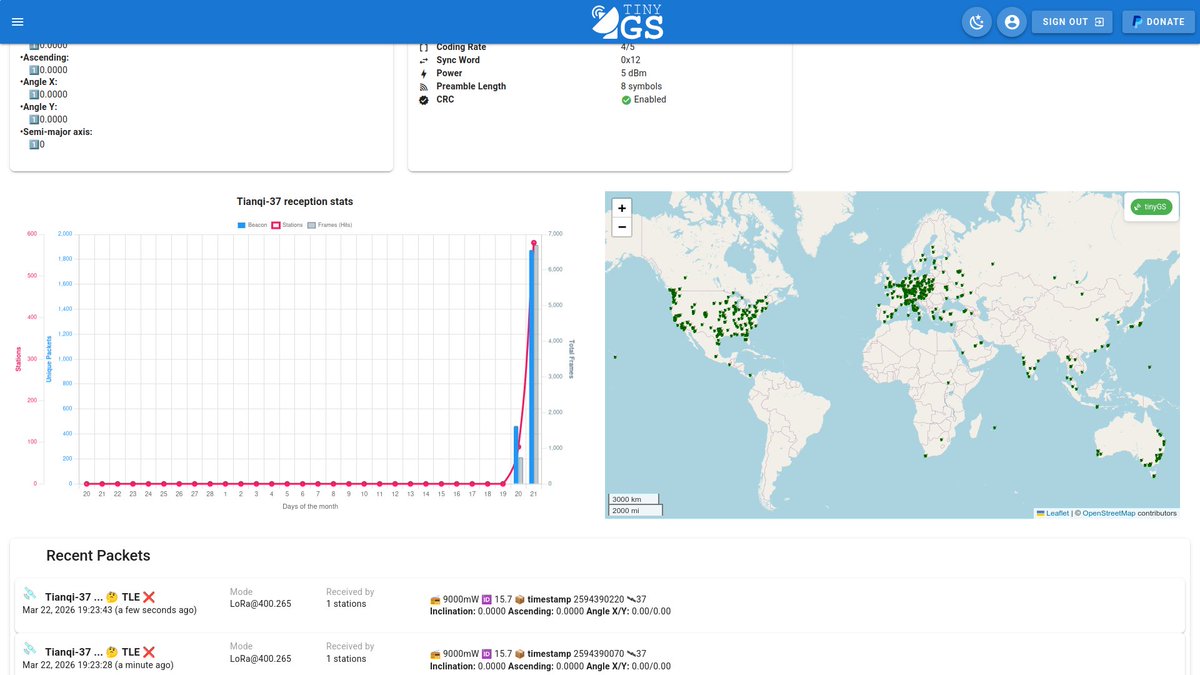Click the DONATE PayPal button

(1158, 21)
